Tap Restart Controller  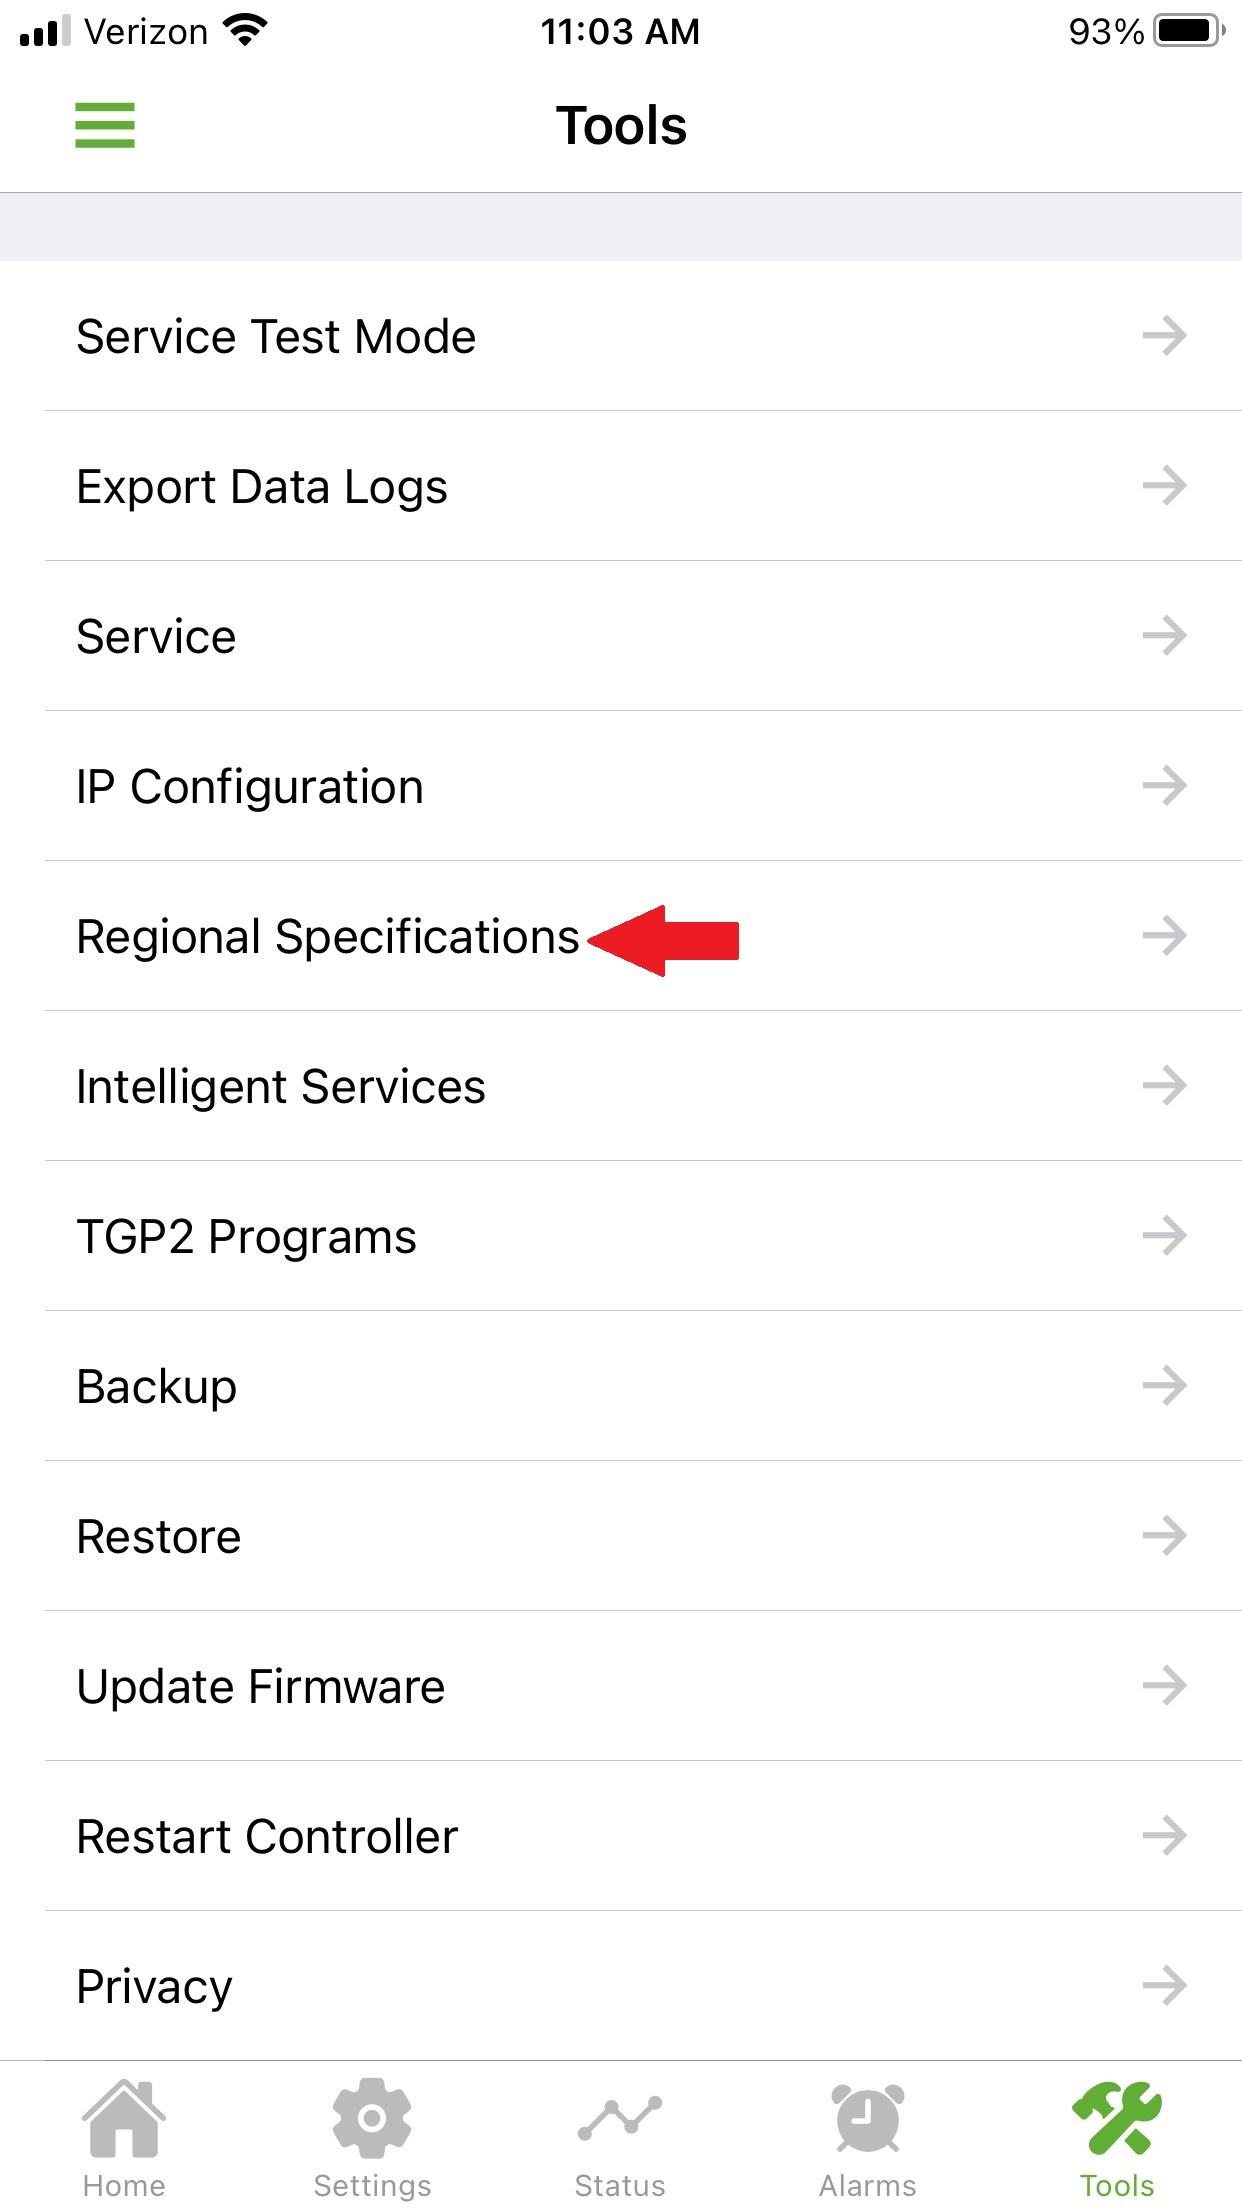click(x=267, y=1837)
